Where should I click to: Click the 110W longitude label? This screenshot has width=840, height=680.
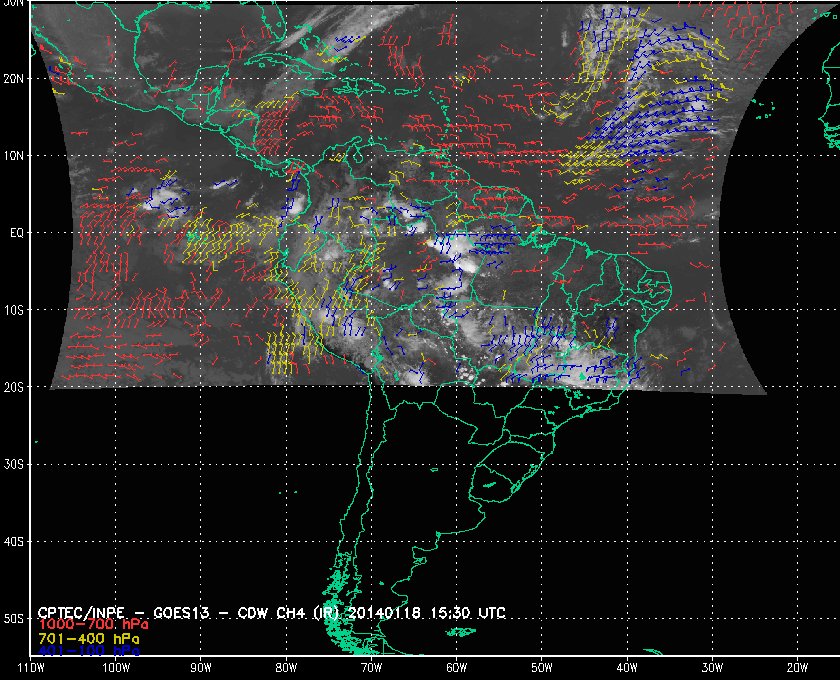coord(31,667)
